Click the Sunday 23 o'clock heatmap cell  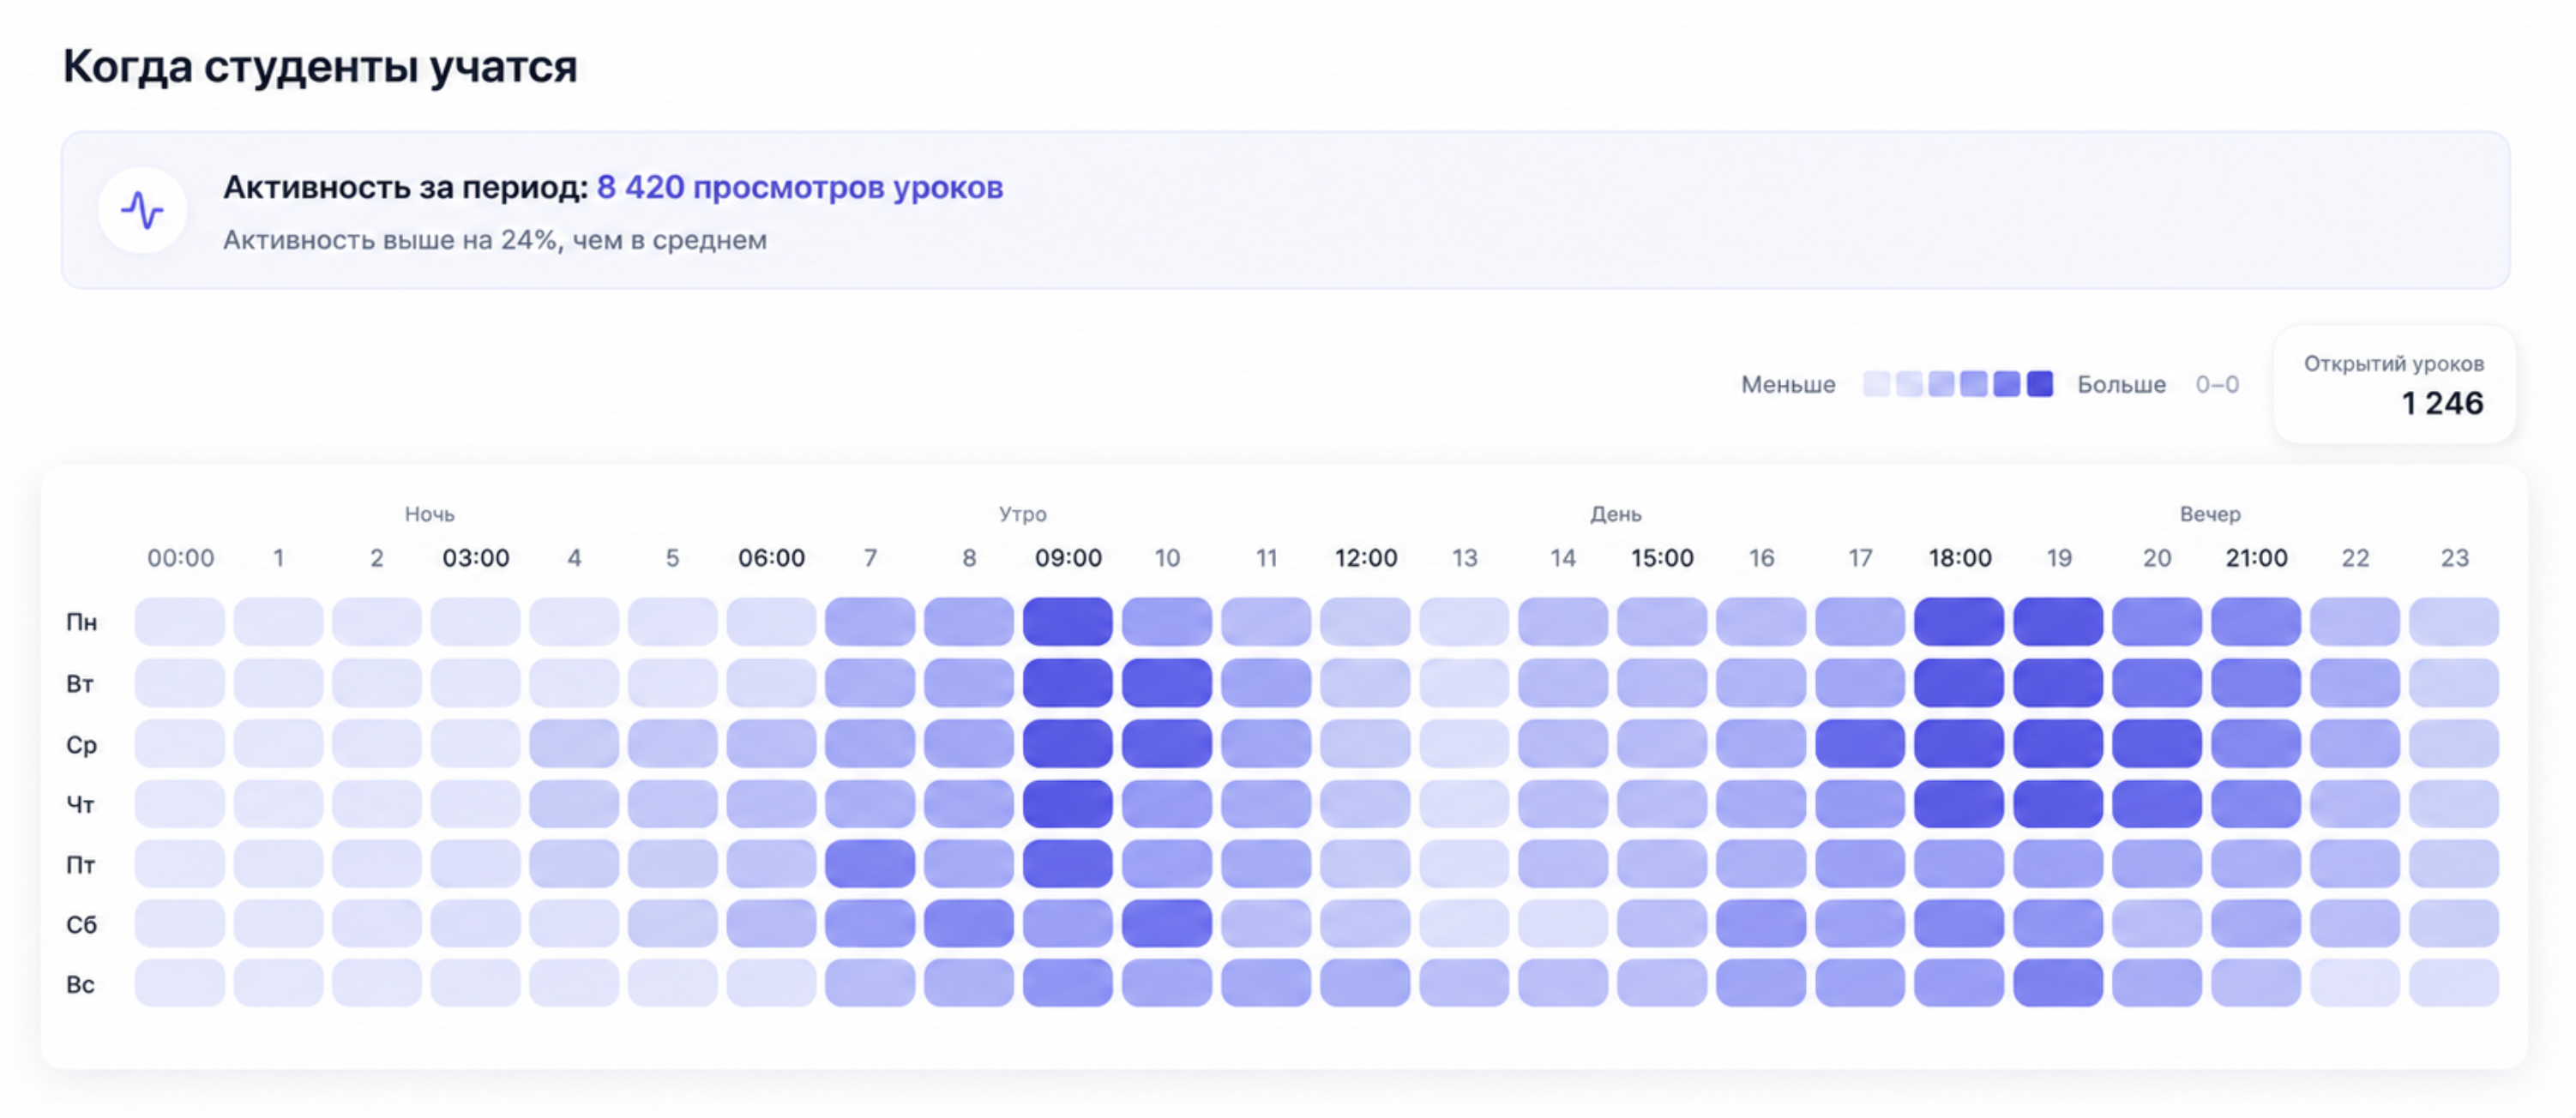pyautogui.click(x=2453, y=983)
